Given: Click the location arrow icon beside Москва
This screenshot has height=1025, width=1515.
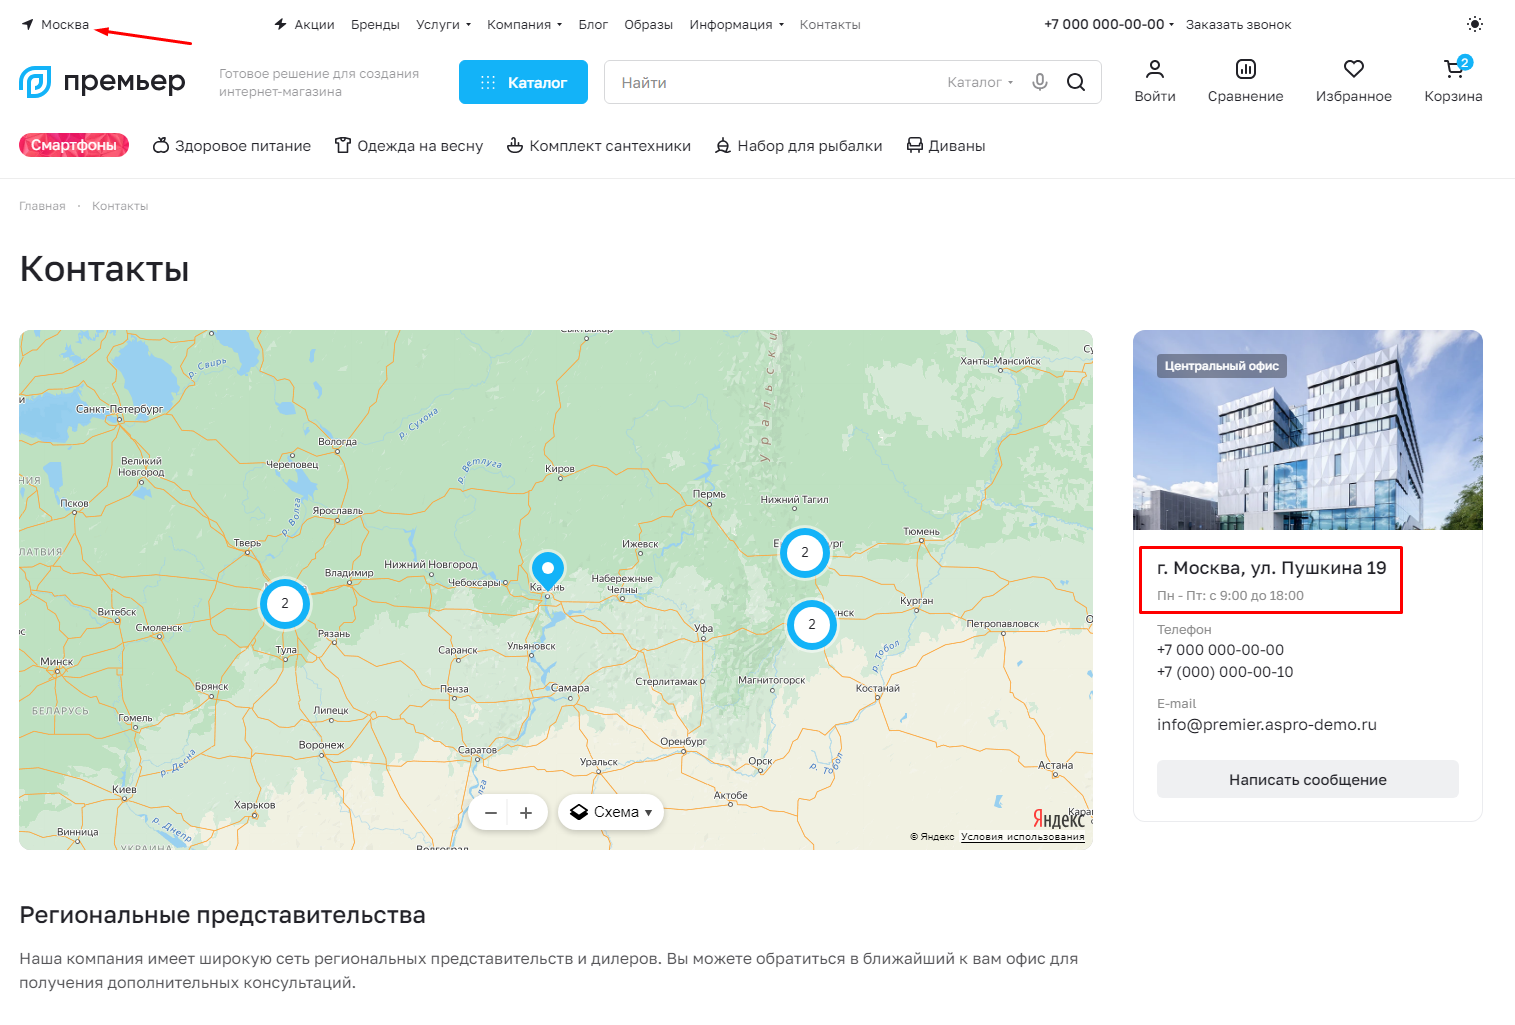Looking at the screenshot, I should coord(28,24).
